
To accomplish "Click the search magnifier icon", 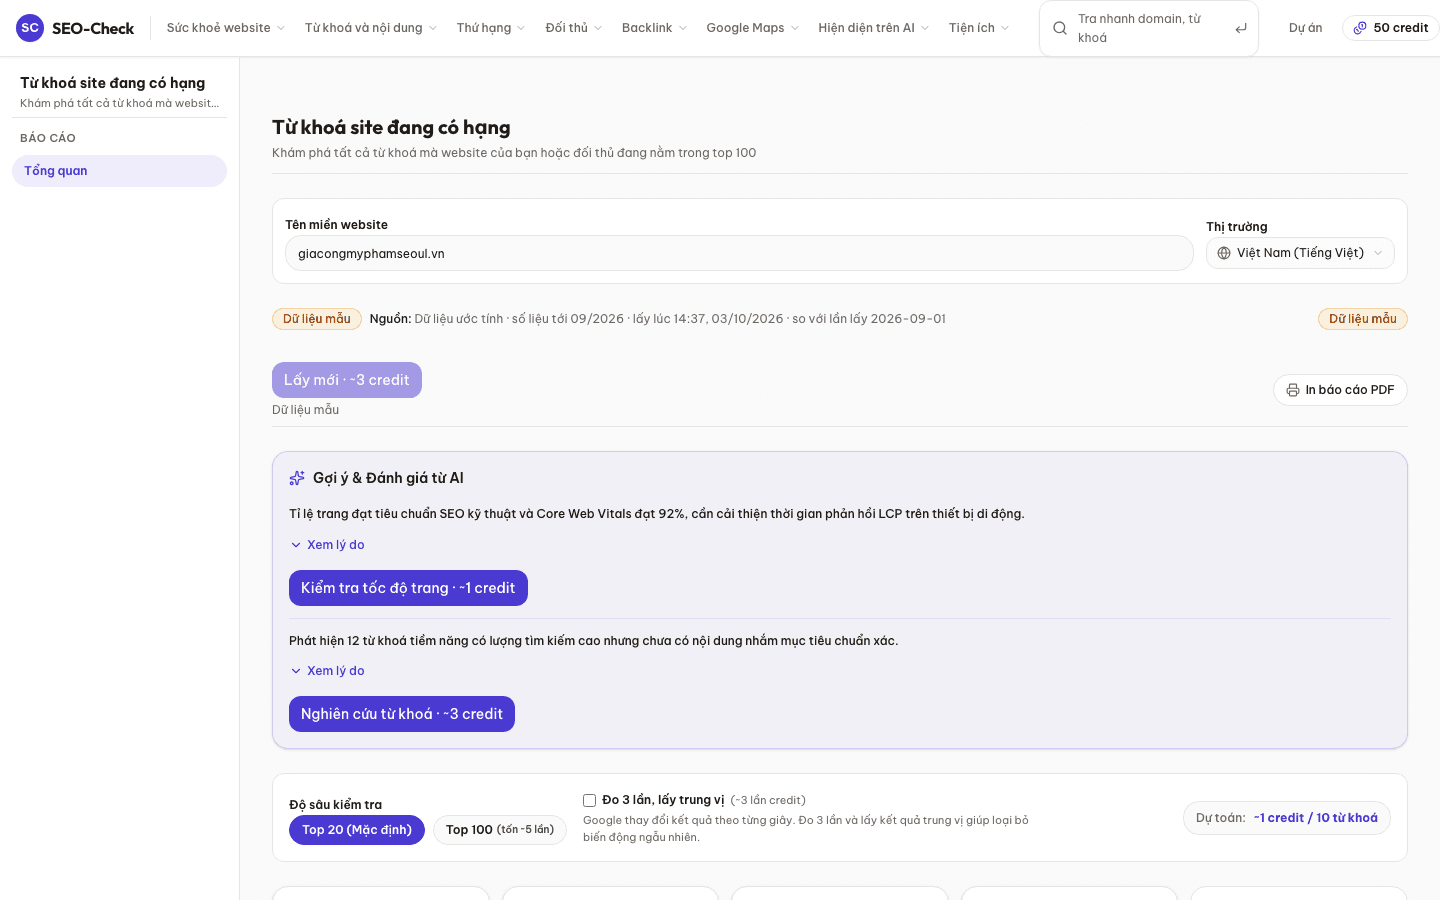I will (x=1060, y=28).
